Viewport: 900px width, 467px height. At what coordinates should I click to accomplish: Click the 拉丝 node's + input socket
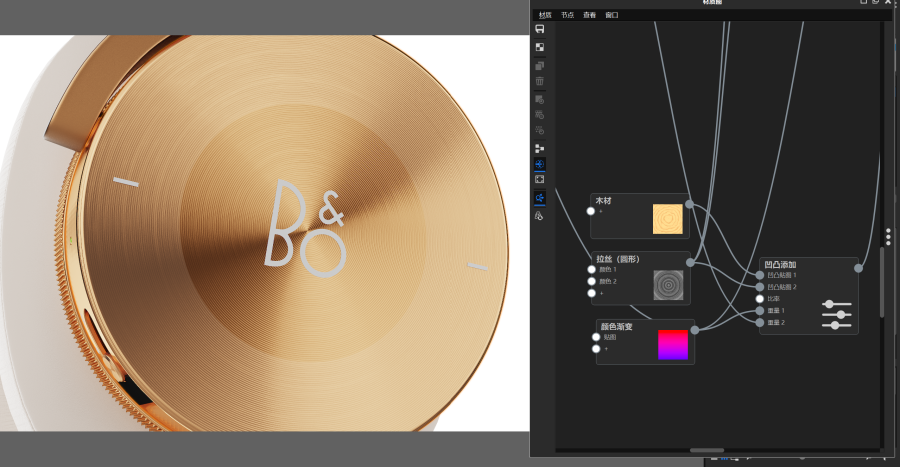coord(592,293)
